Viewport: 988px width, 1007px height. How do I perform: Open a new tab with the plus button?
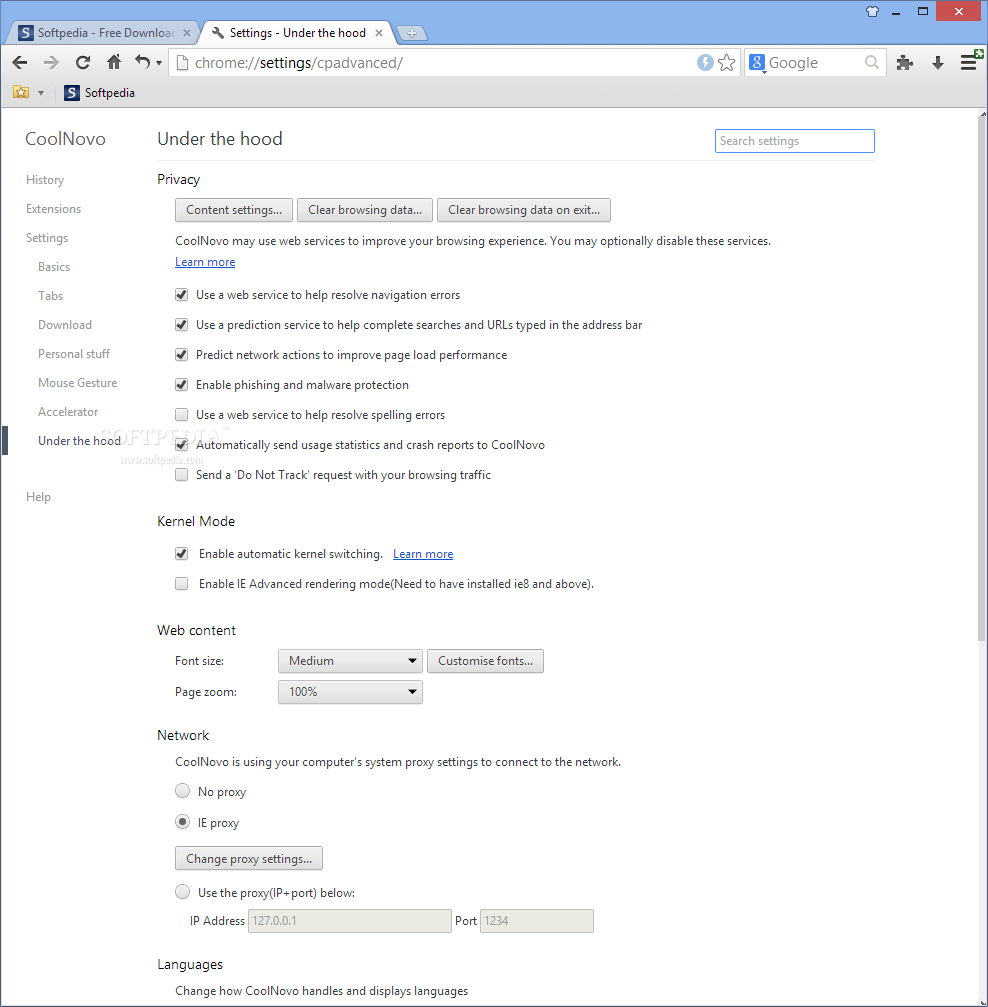tap(412, 33)
